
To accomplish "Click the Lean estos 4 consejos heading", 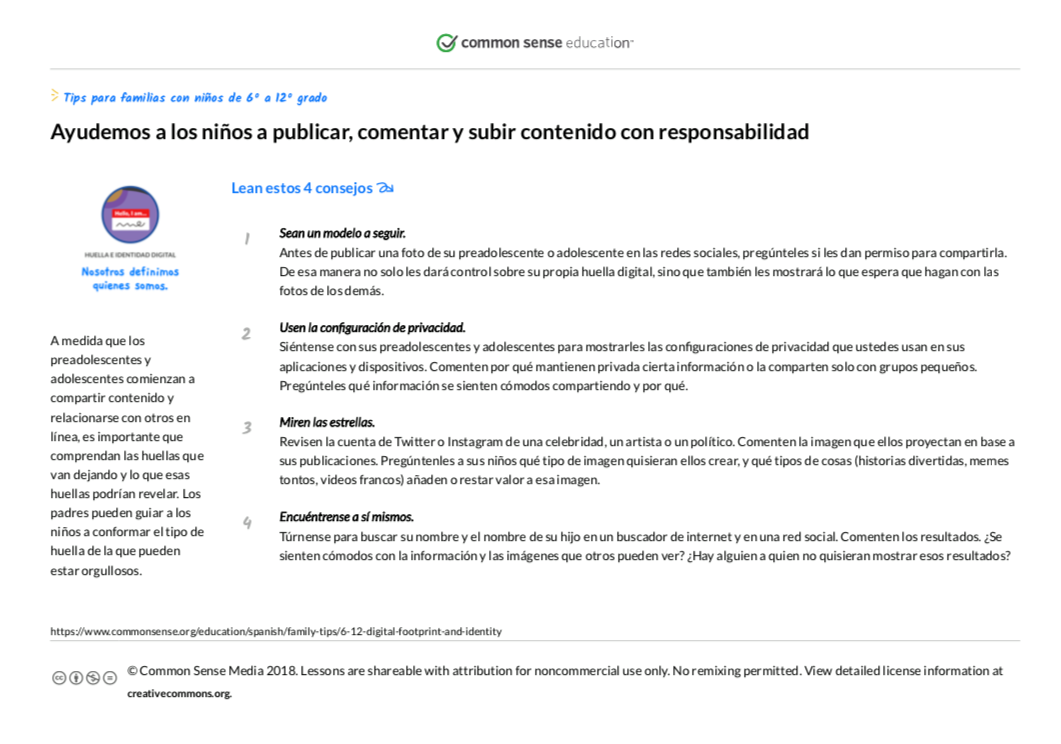I will 302,188.
